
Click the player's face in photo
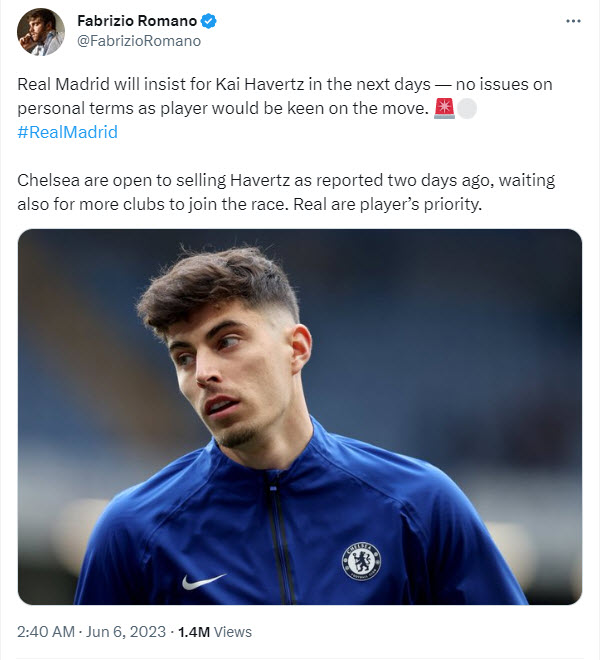click(235, 375)
